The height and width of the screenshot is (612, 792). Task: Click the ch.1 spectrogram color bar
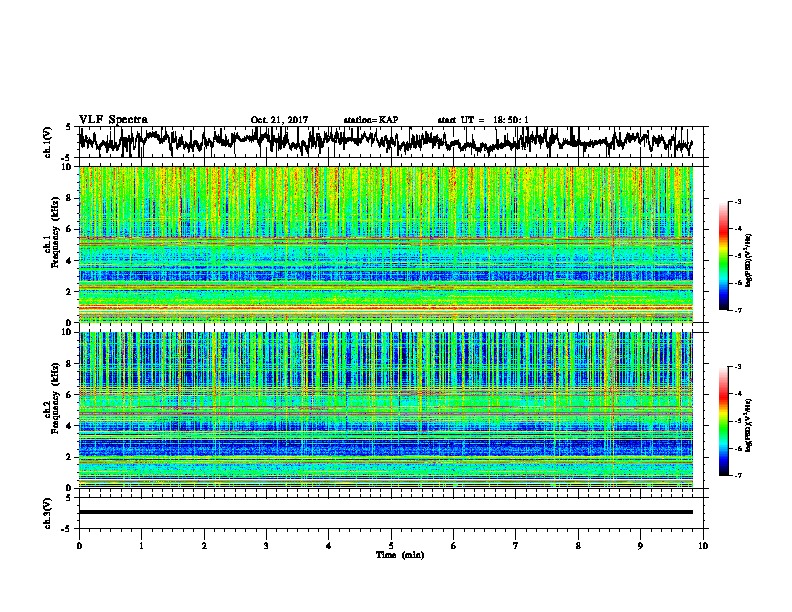point(724,256)
